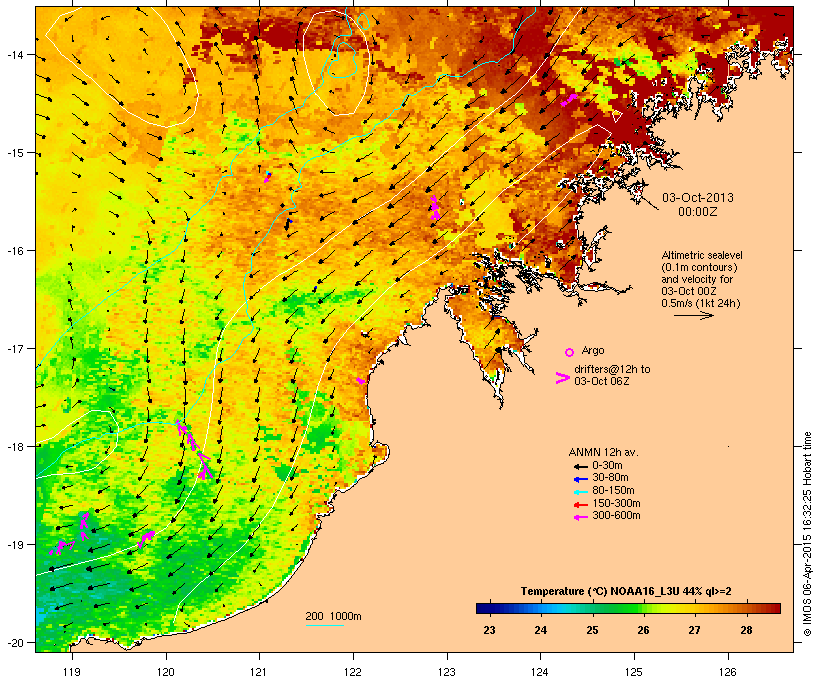Click the drifters@12h legend text
Image resolution: width=820 pixels, height=680 pixels.
click(612, 375)
